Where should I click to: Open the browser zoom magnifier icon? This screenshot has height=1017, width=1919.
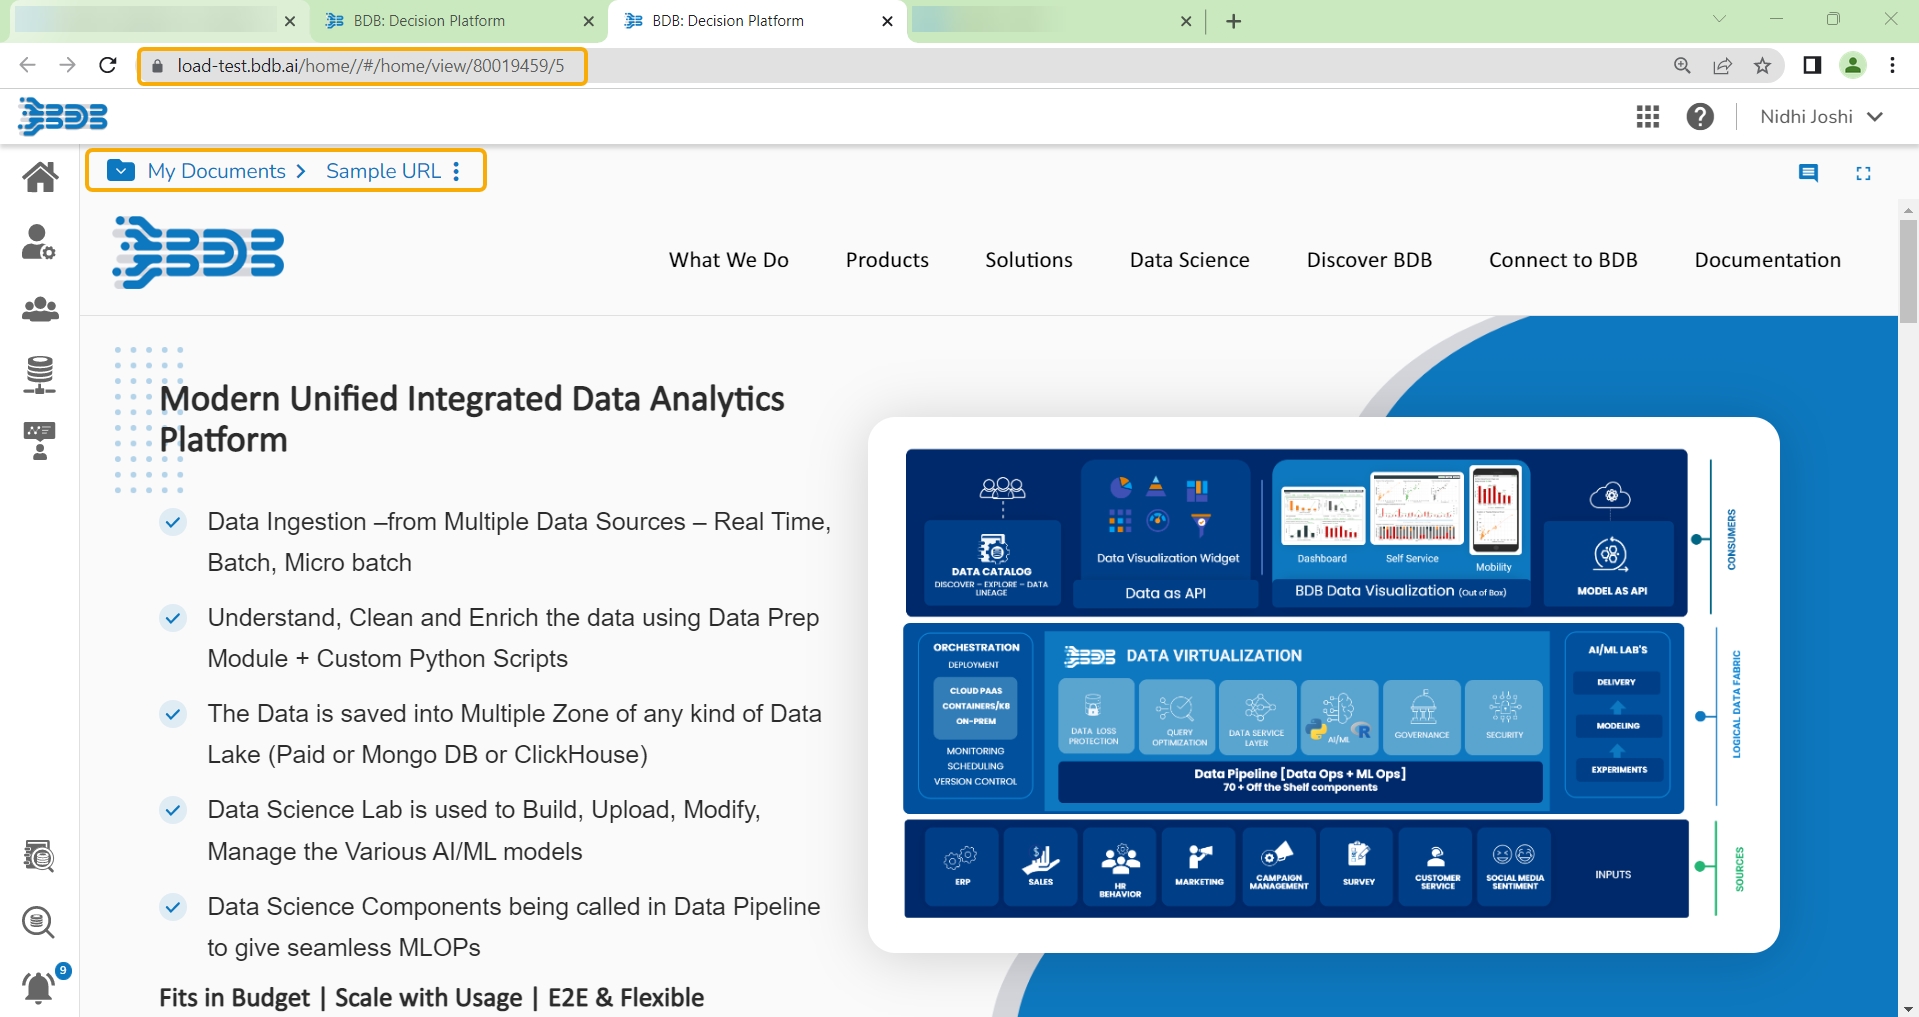pos(1682,66)
